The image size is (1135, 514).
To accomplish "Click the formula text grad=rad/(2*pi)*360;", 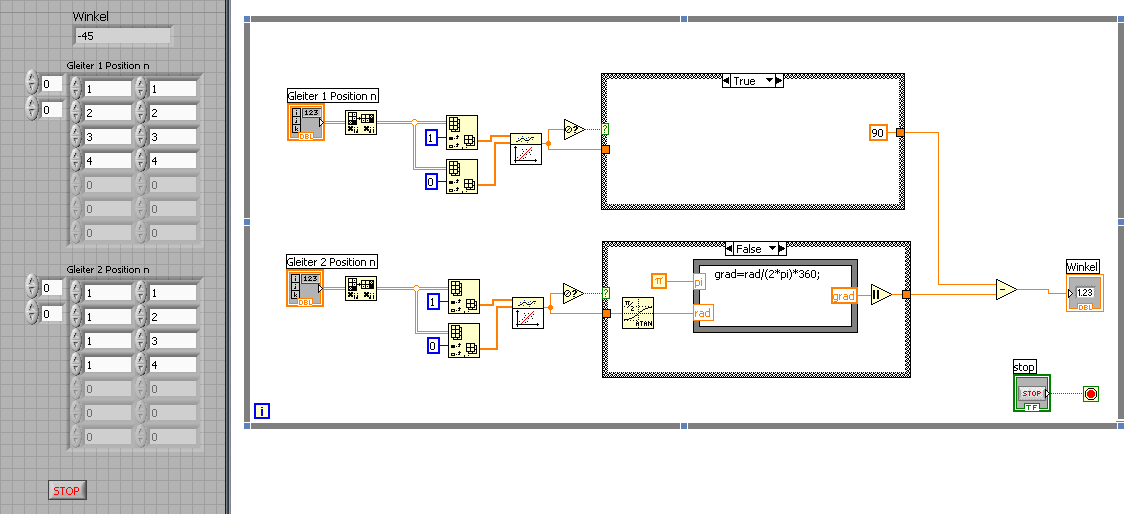I will click(x=767, y=272).
